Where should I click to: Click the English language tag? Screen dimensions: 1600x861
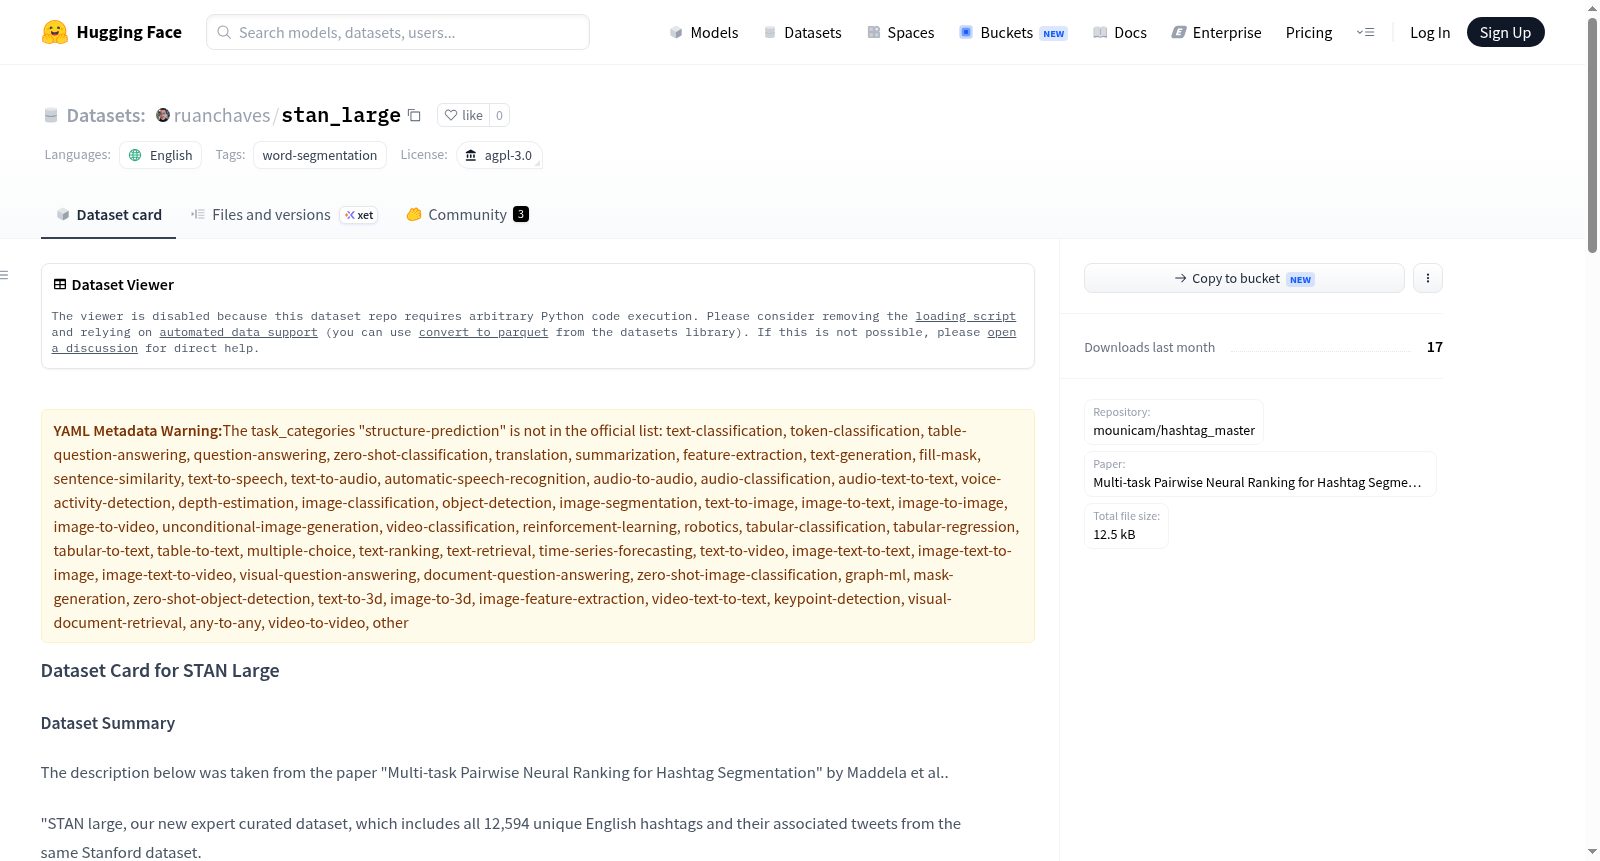click(x=161, y=155)
